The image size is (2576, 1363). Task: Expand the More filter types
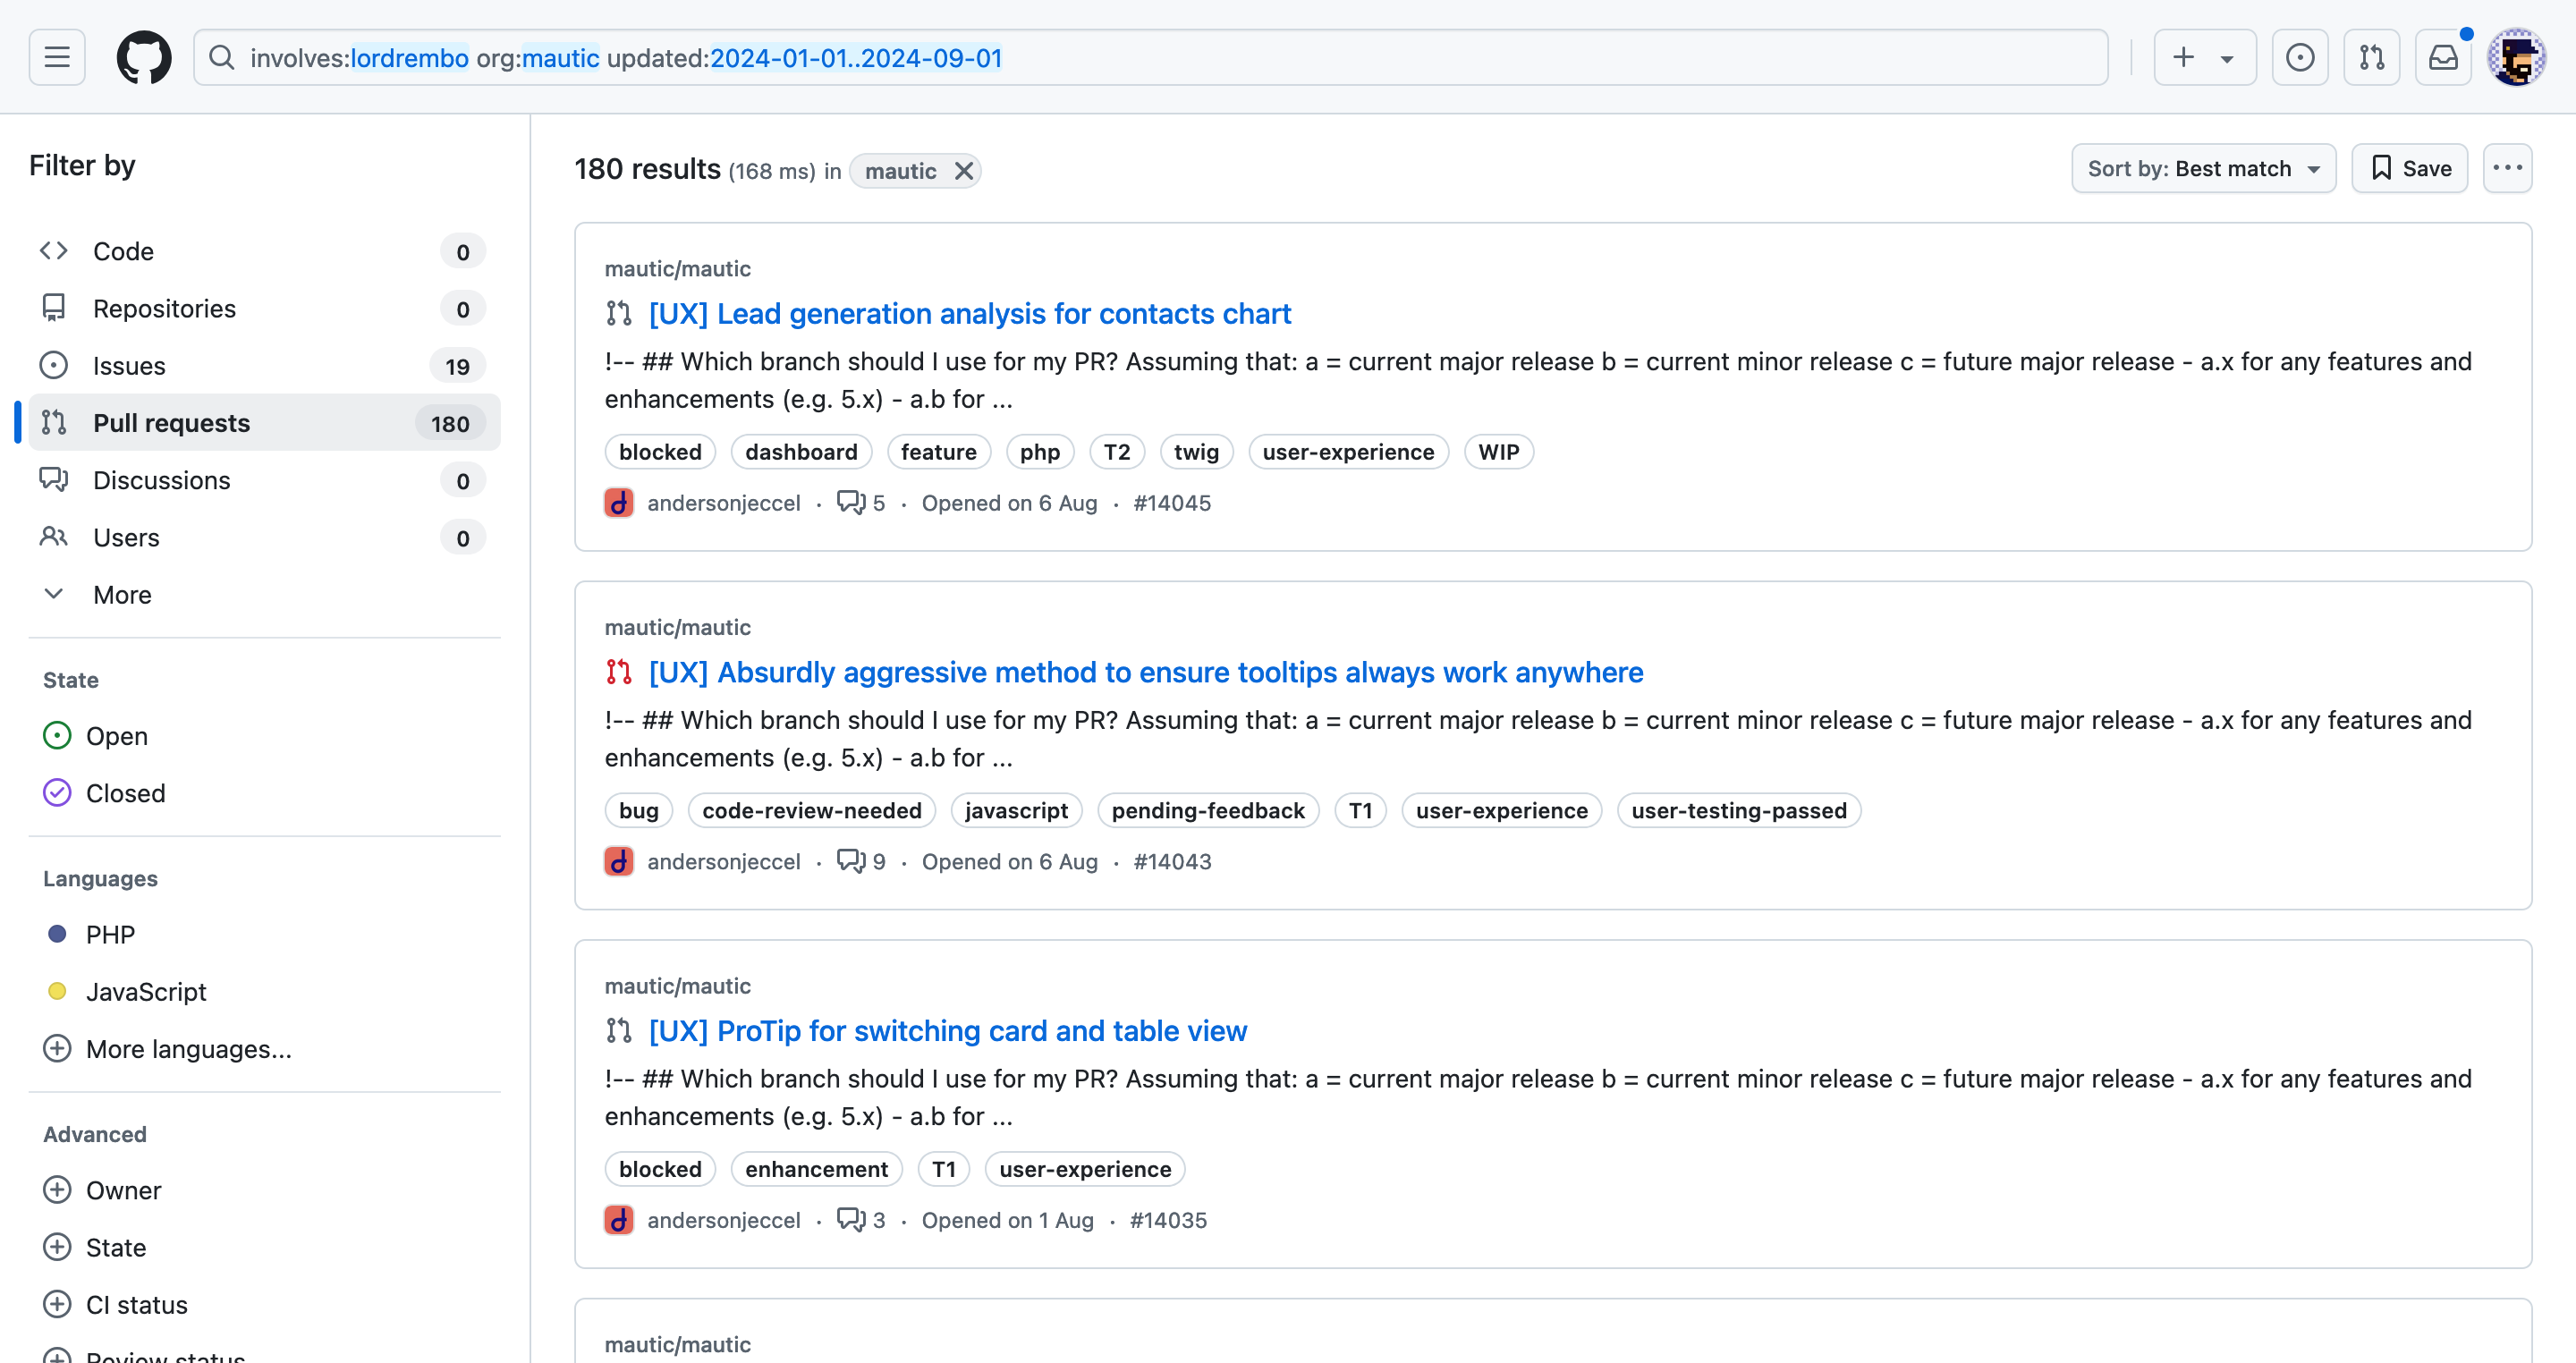pyautogui.click(x=264, y=594)
